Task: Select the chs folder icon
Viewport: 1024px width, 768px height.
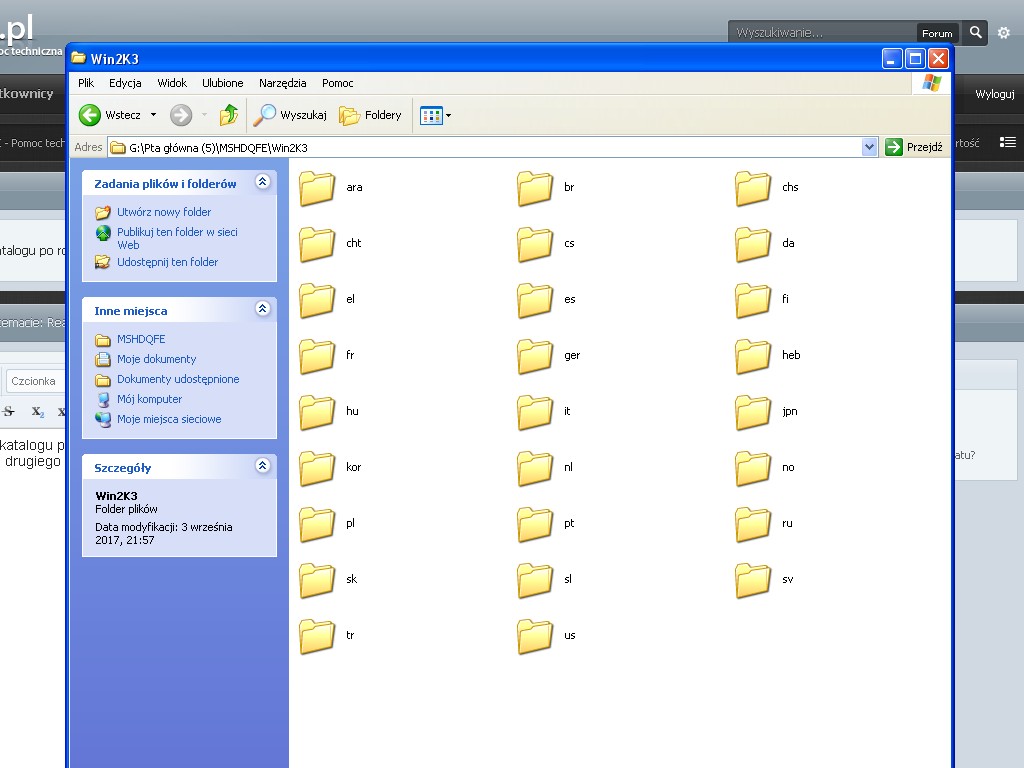Action: [753, 188]
